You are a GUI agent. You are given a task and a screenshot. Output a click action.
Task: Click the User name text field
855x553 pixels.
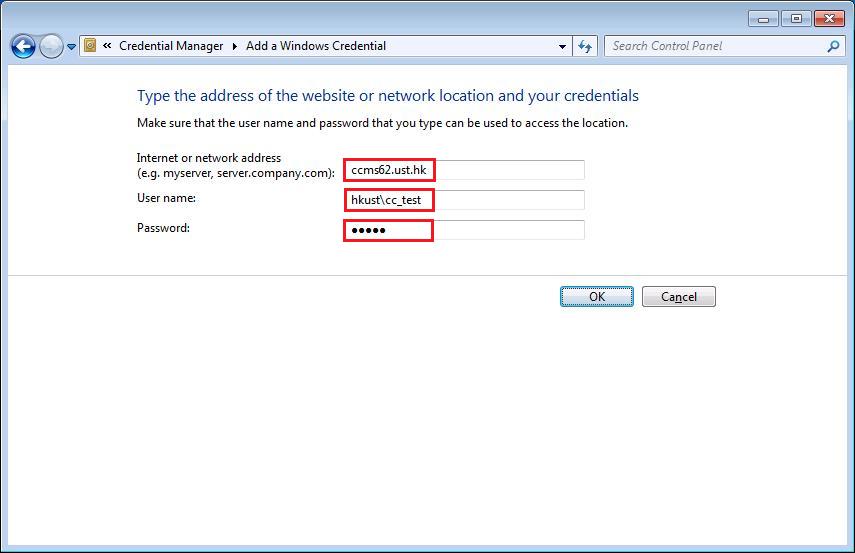point(464,200)
